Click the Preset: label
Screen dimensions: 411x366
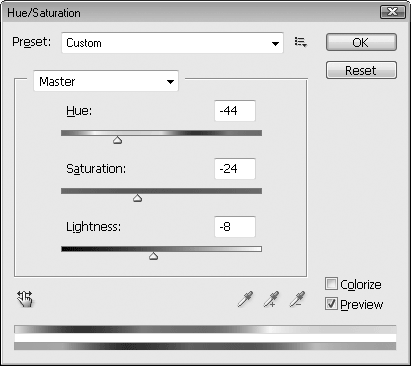(x=32, y=42)
